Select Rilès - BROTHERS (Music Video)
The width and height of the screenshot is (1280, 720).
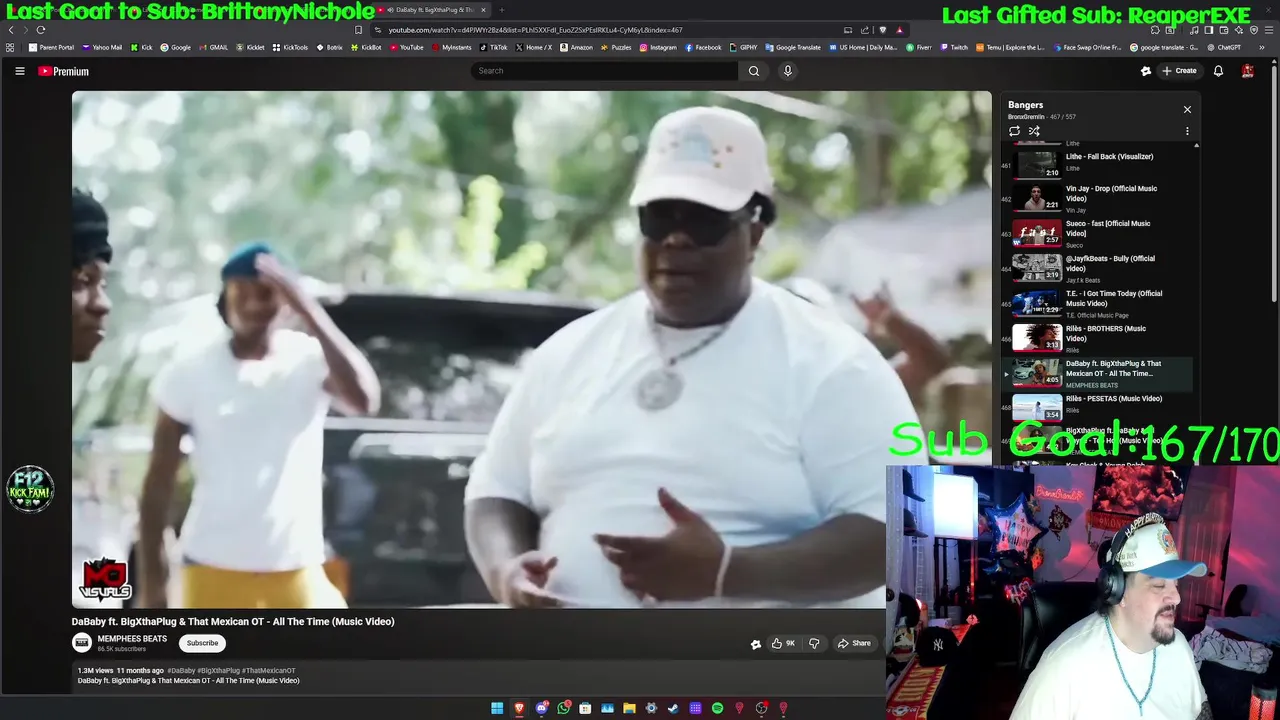[x=1098, y=338]
